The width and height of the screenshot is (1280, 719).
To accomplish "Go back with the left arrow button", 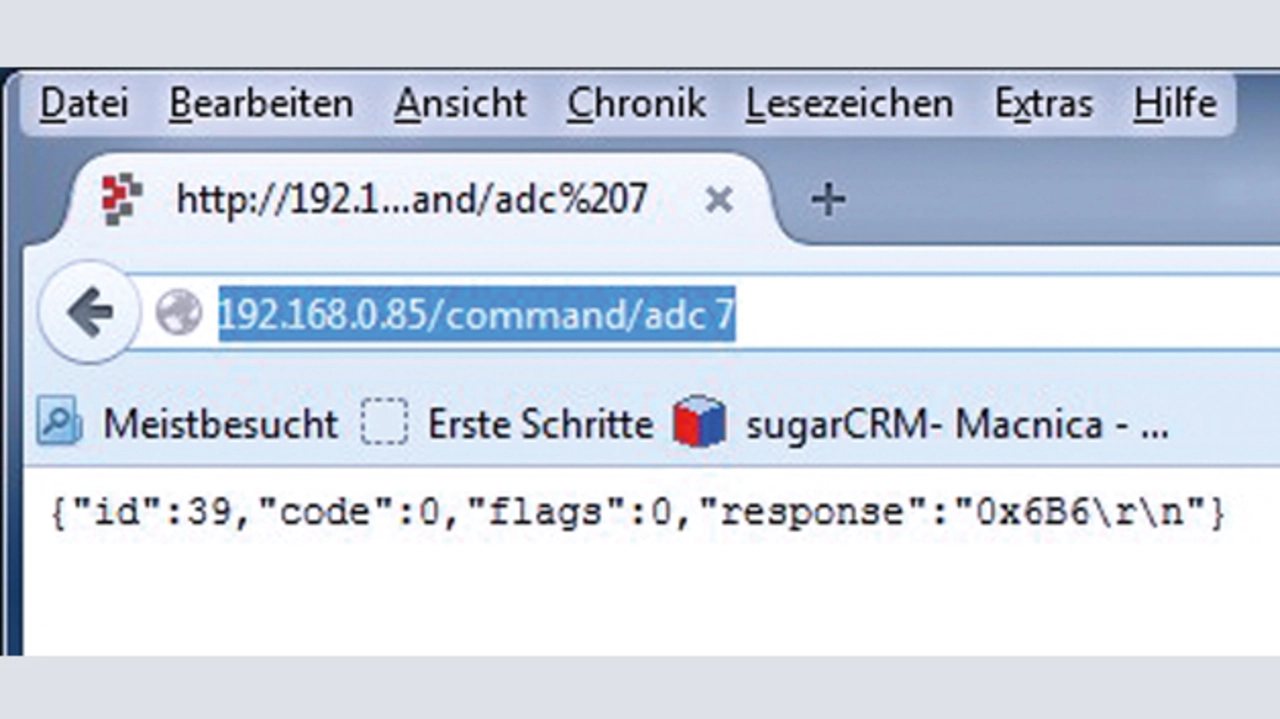I will coord(90,314).
